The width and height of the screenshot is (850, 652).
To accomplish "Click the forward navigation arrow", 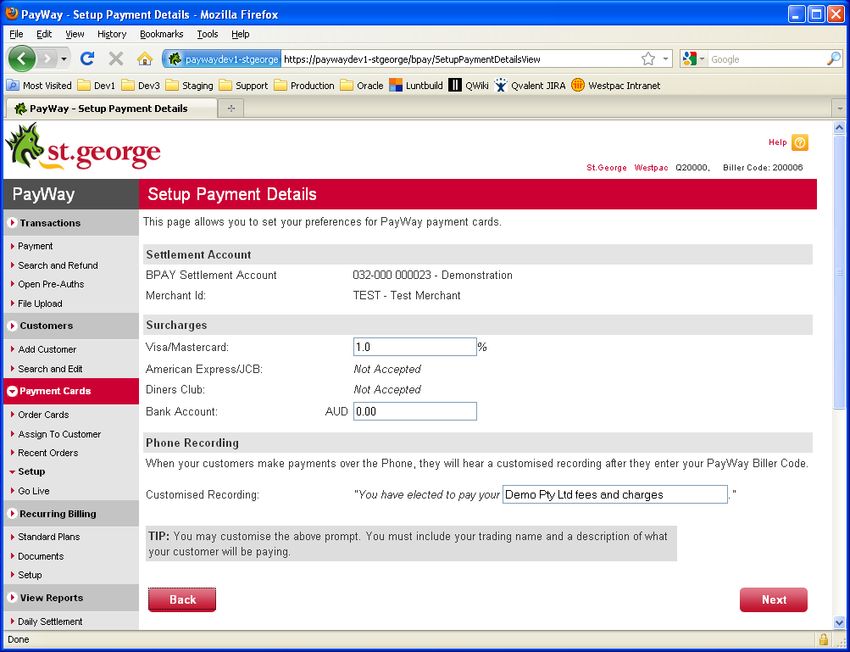I will [x=47, y=59].
